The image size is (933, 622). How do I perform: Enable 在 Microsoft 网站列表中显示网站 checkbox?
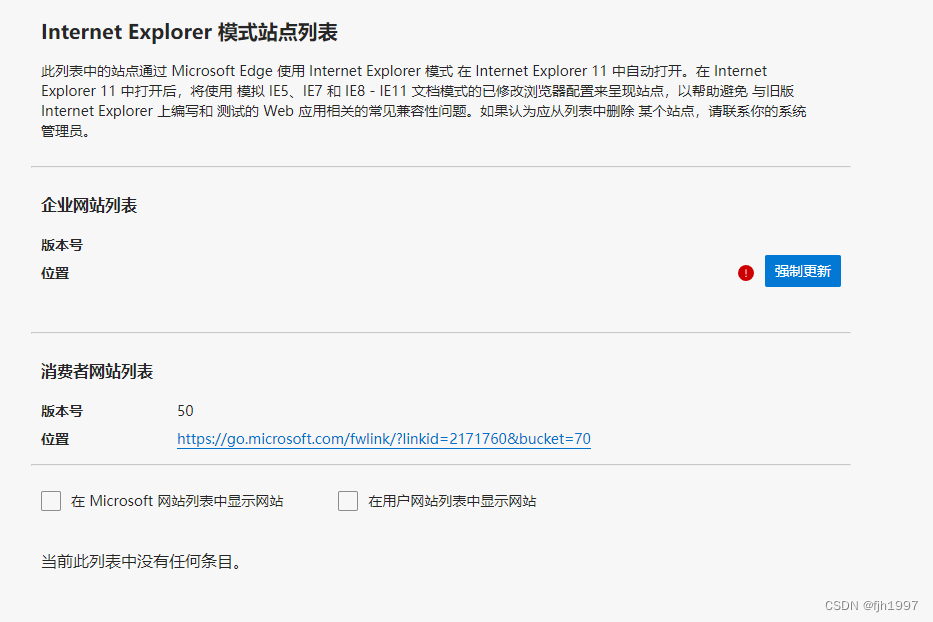tap(51, 501)
